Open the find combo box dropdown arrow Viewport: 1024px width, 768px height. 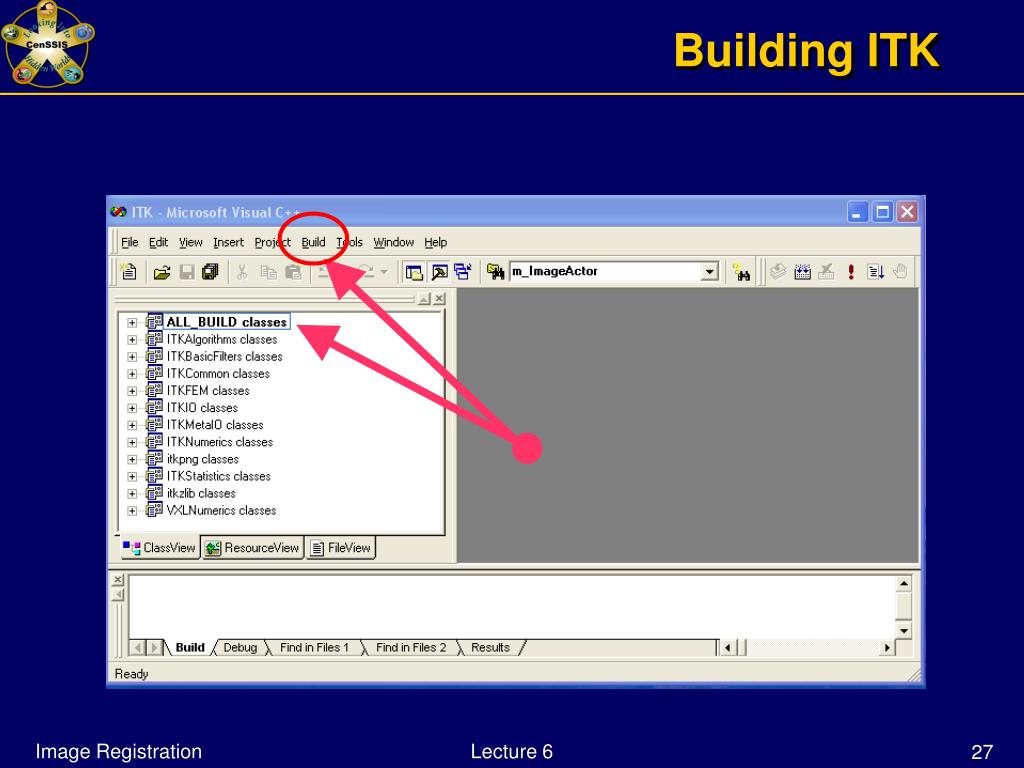[x=709, y=272]
